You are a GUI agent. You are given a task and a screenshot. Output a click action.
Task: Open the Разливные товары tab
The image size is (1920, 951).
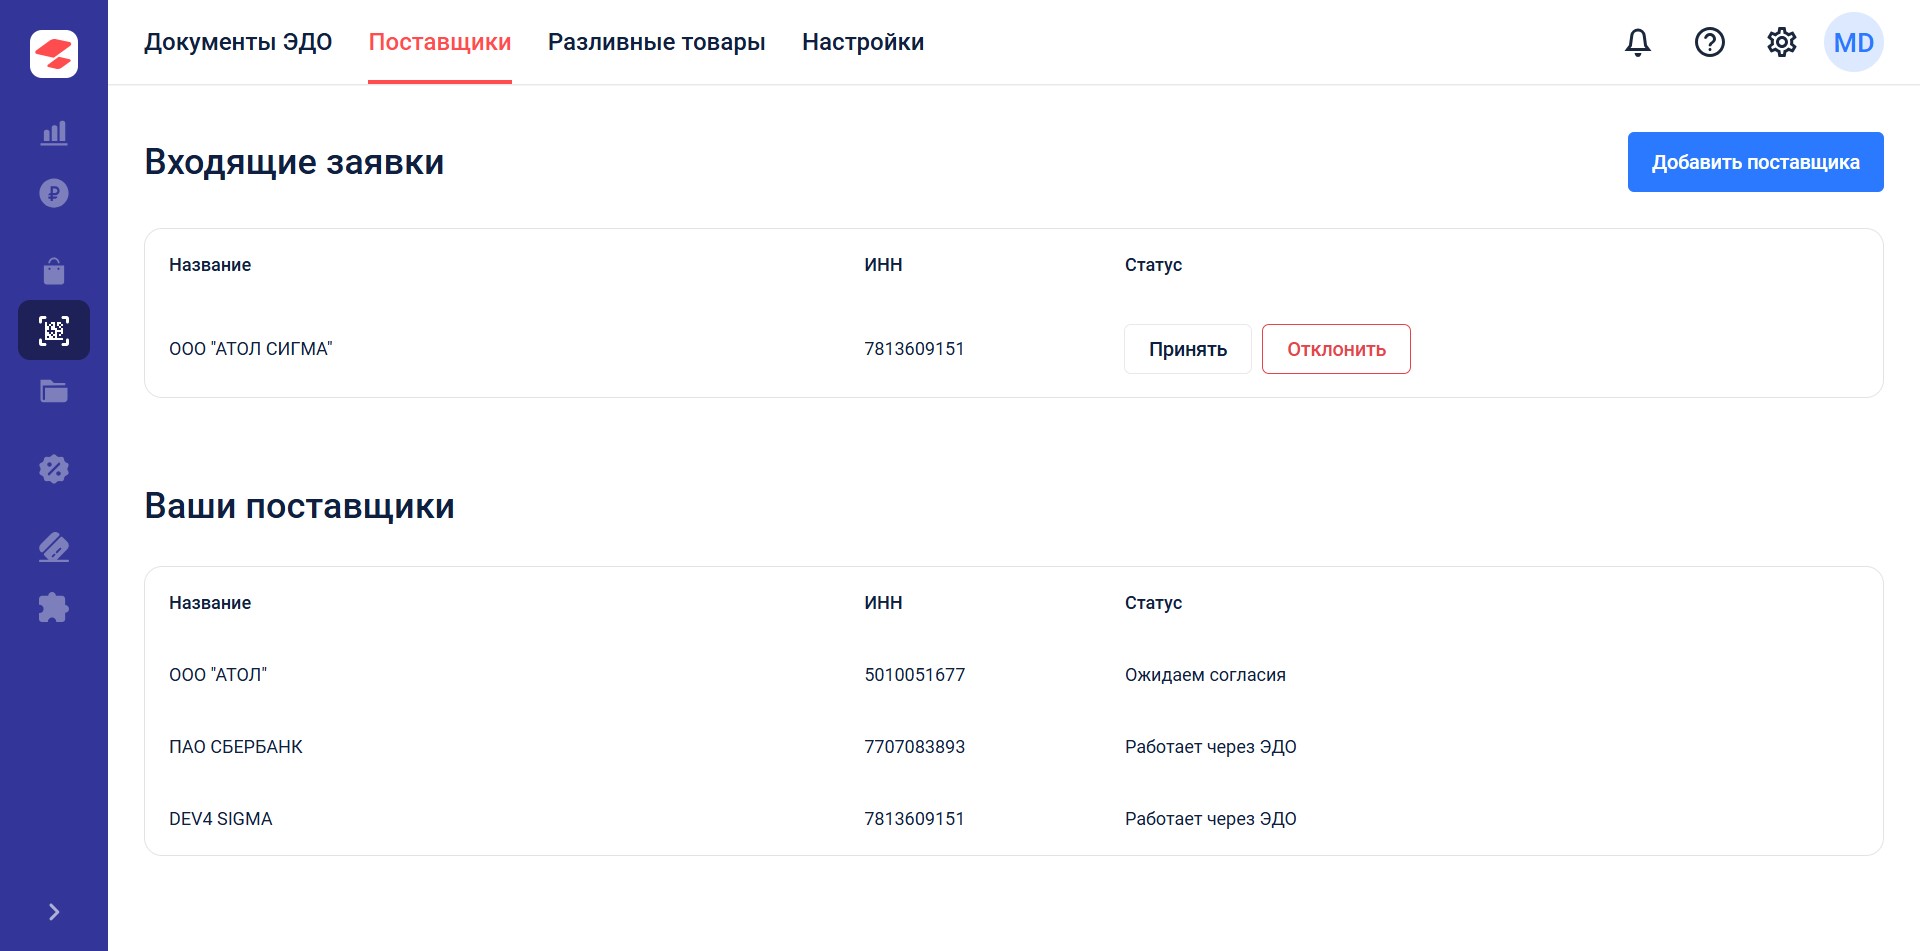(657, 42)
